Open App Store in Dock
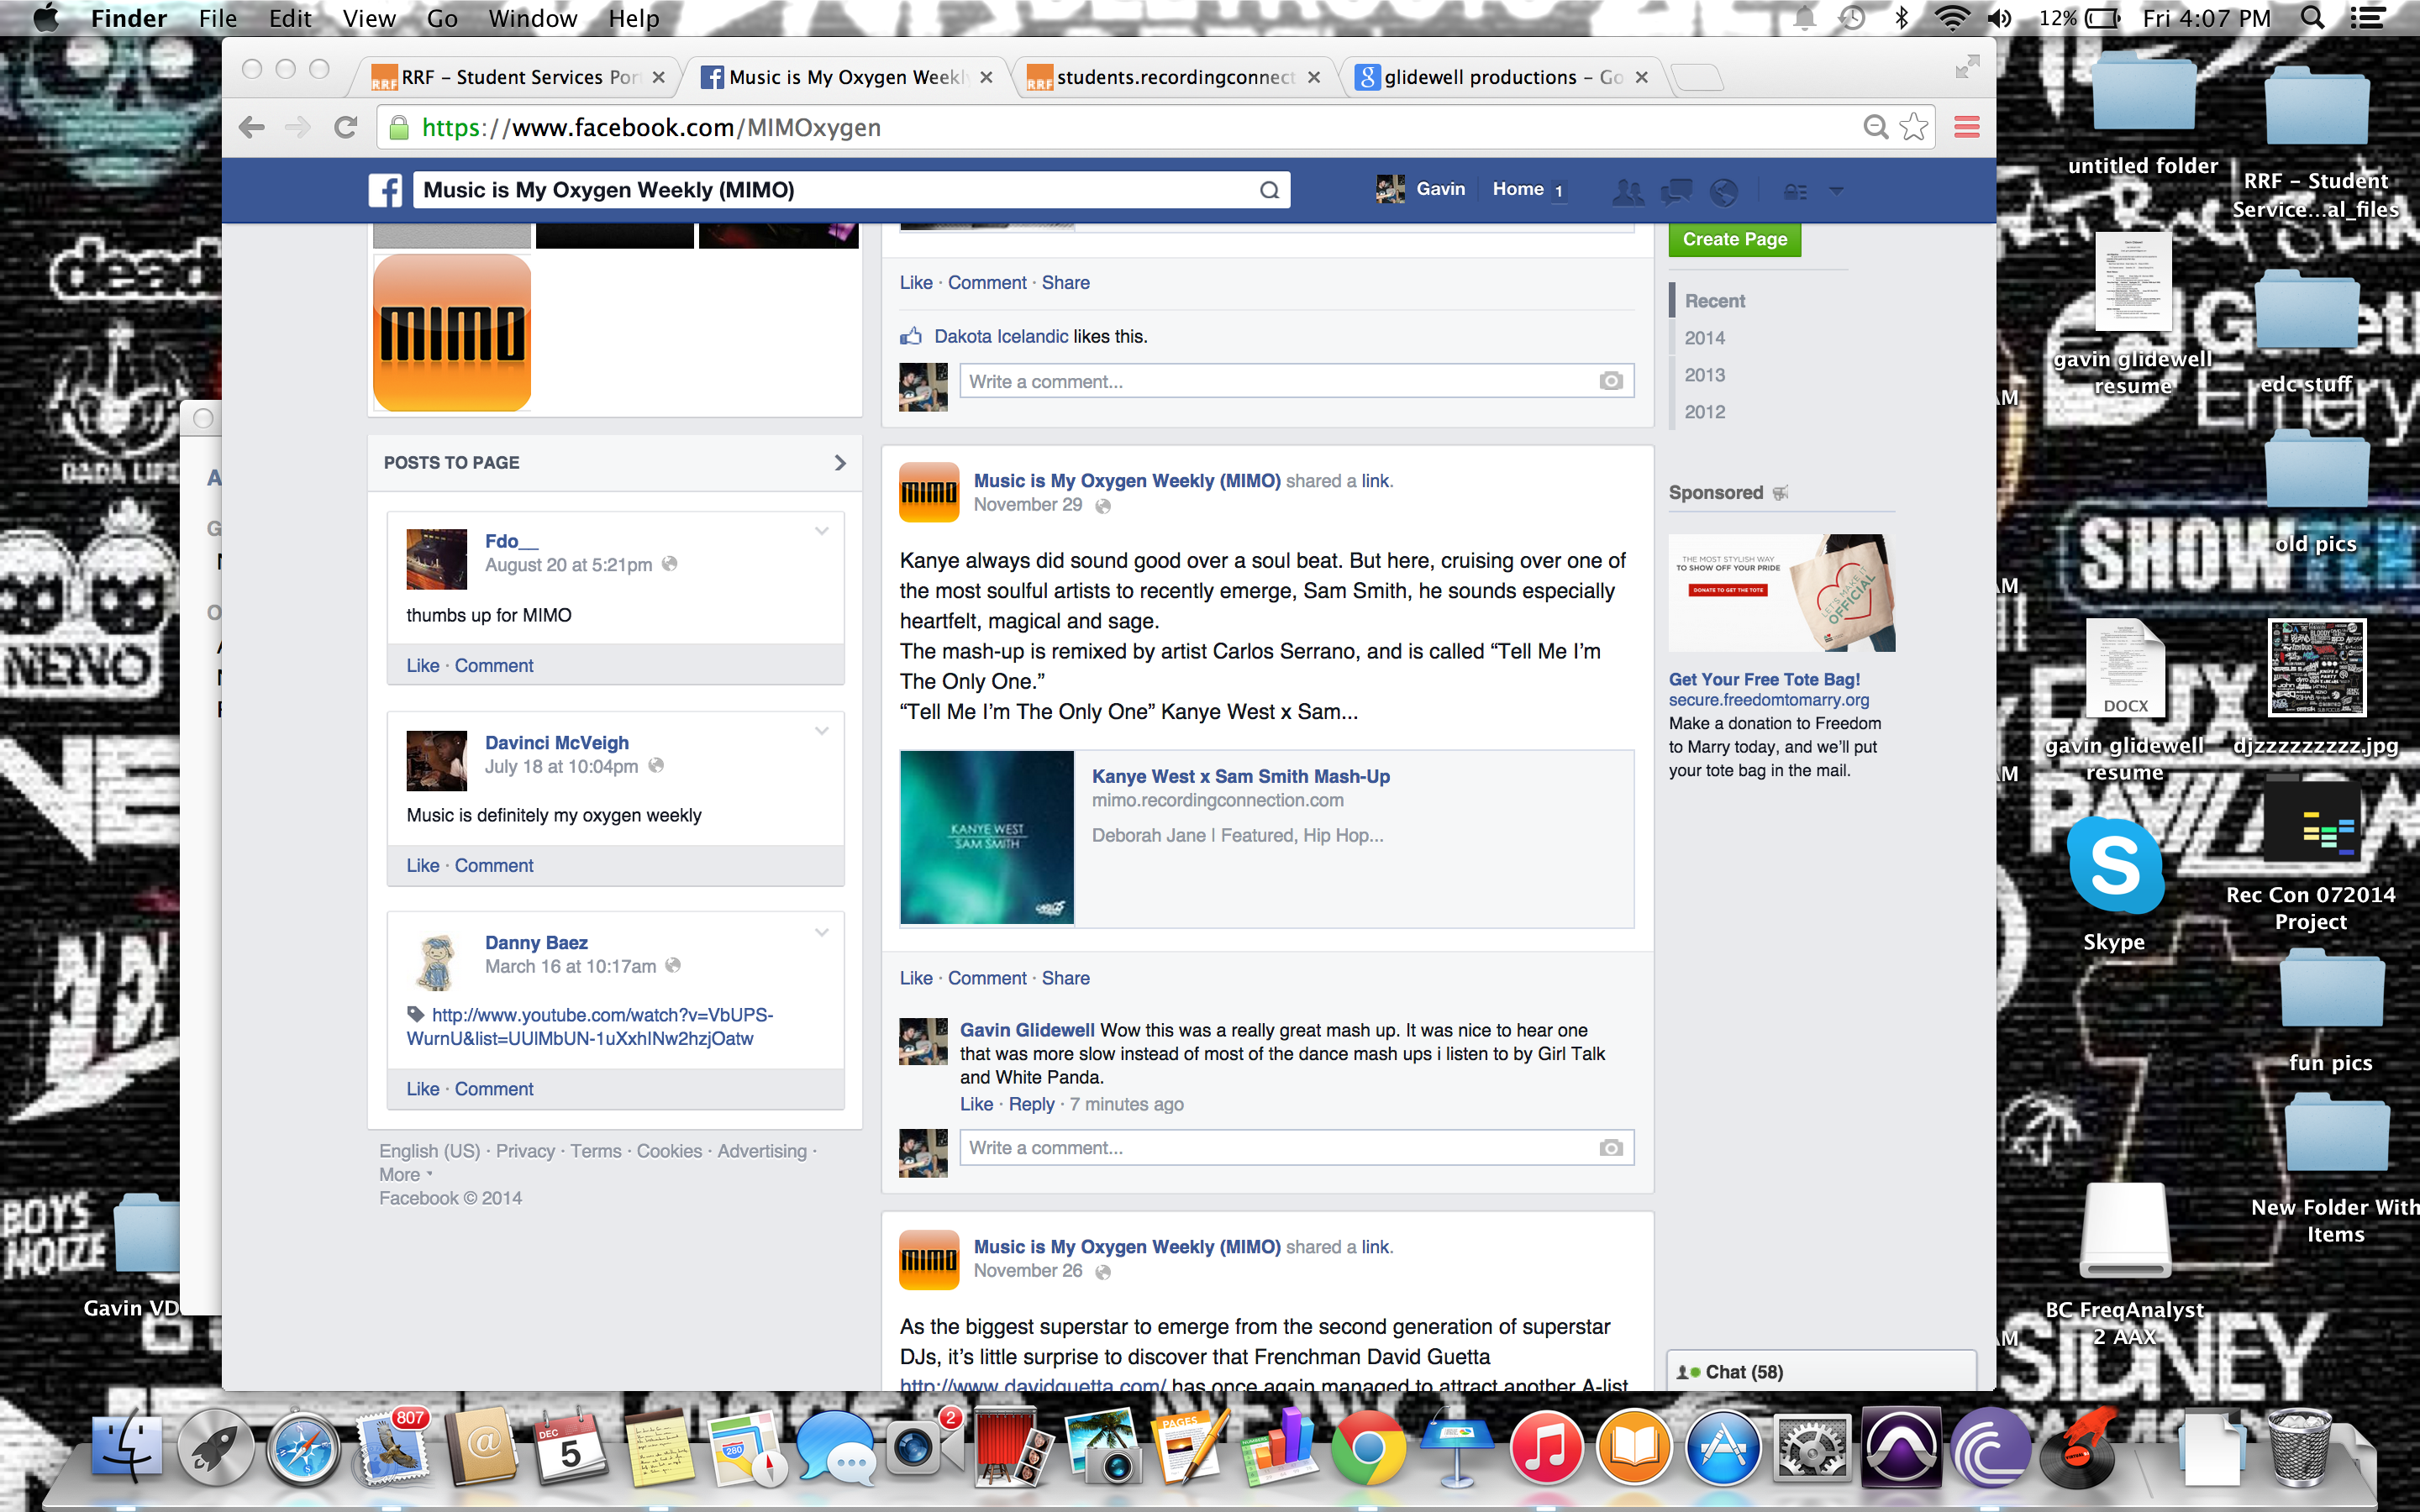 tap(1723, 1449)
